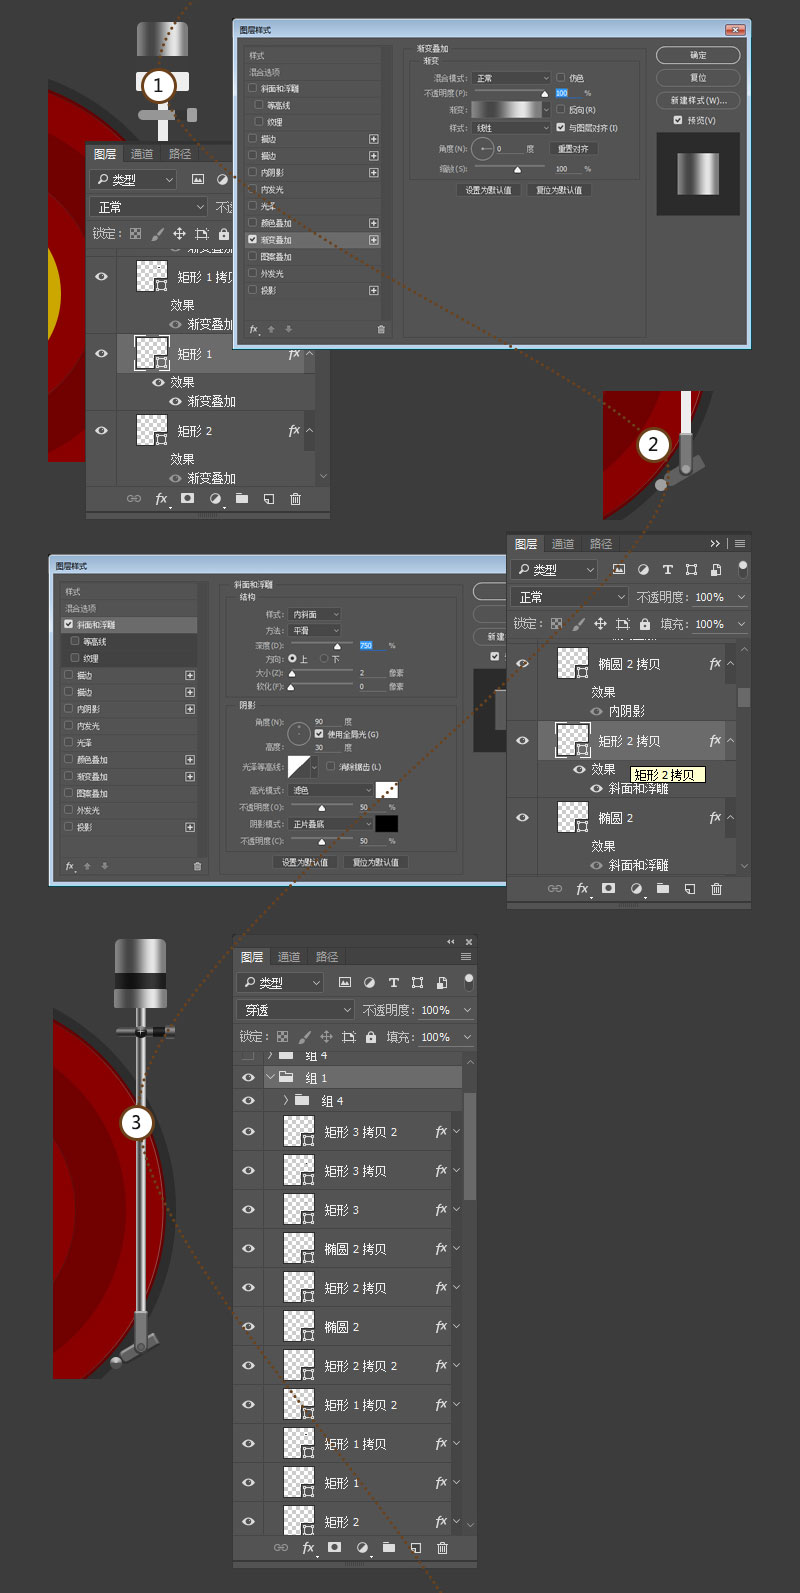Toggle the 使用全局光(G) checkbox
This screenshot has height=1593, width=800.
319,734
